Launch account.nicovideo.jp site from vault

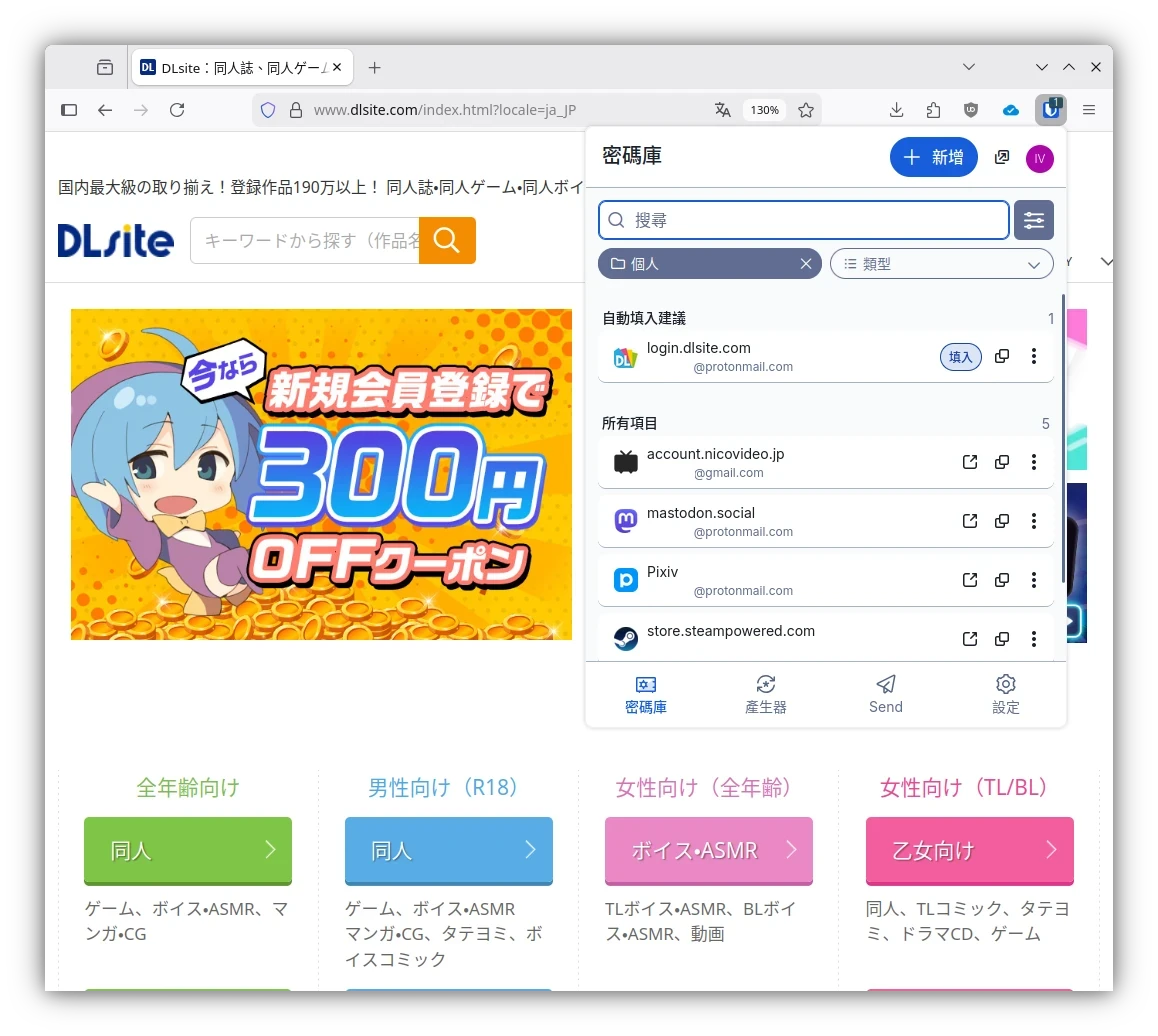(x=969, y=462)
